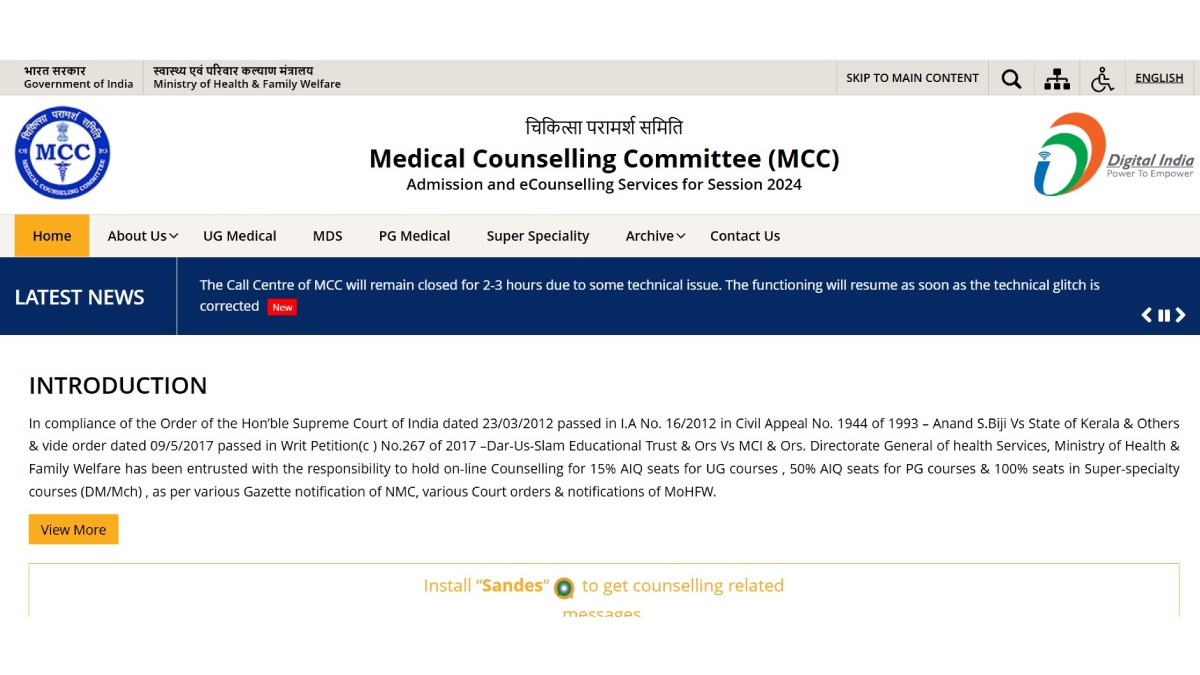
Task: Open the PG Medical menu item
Action: click(x=414, y=236)
